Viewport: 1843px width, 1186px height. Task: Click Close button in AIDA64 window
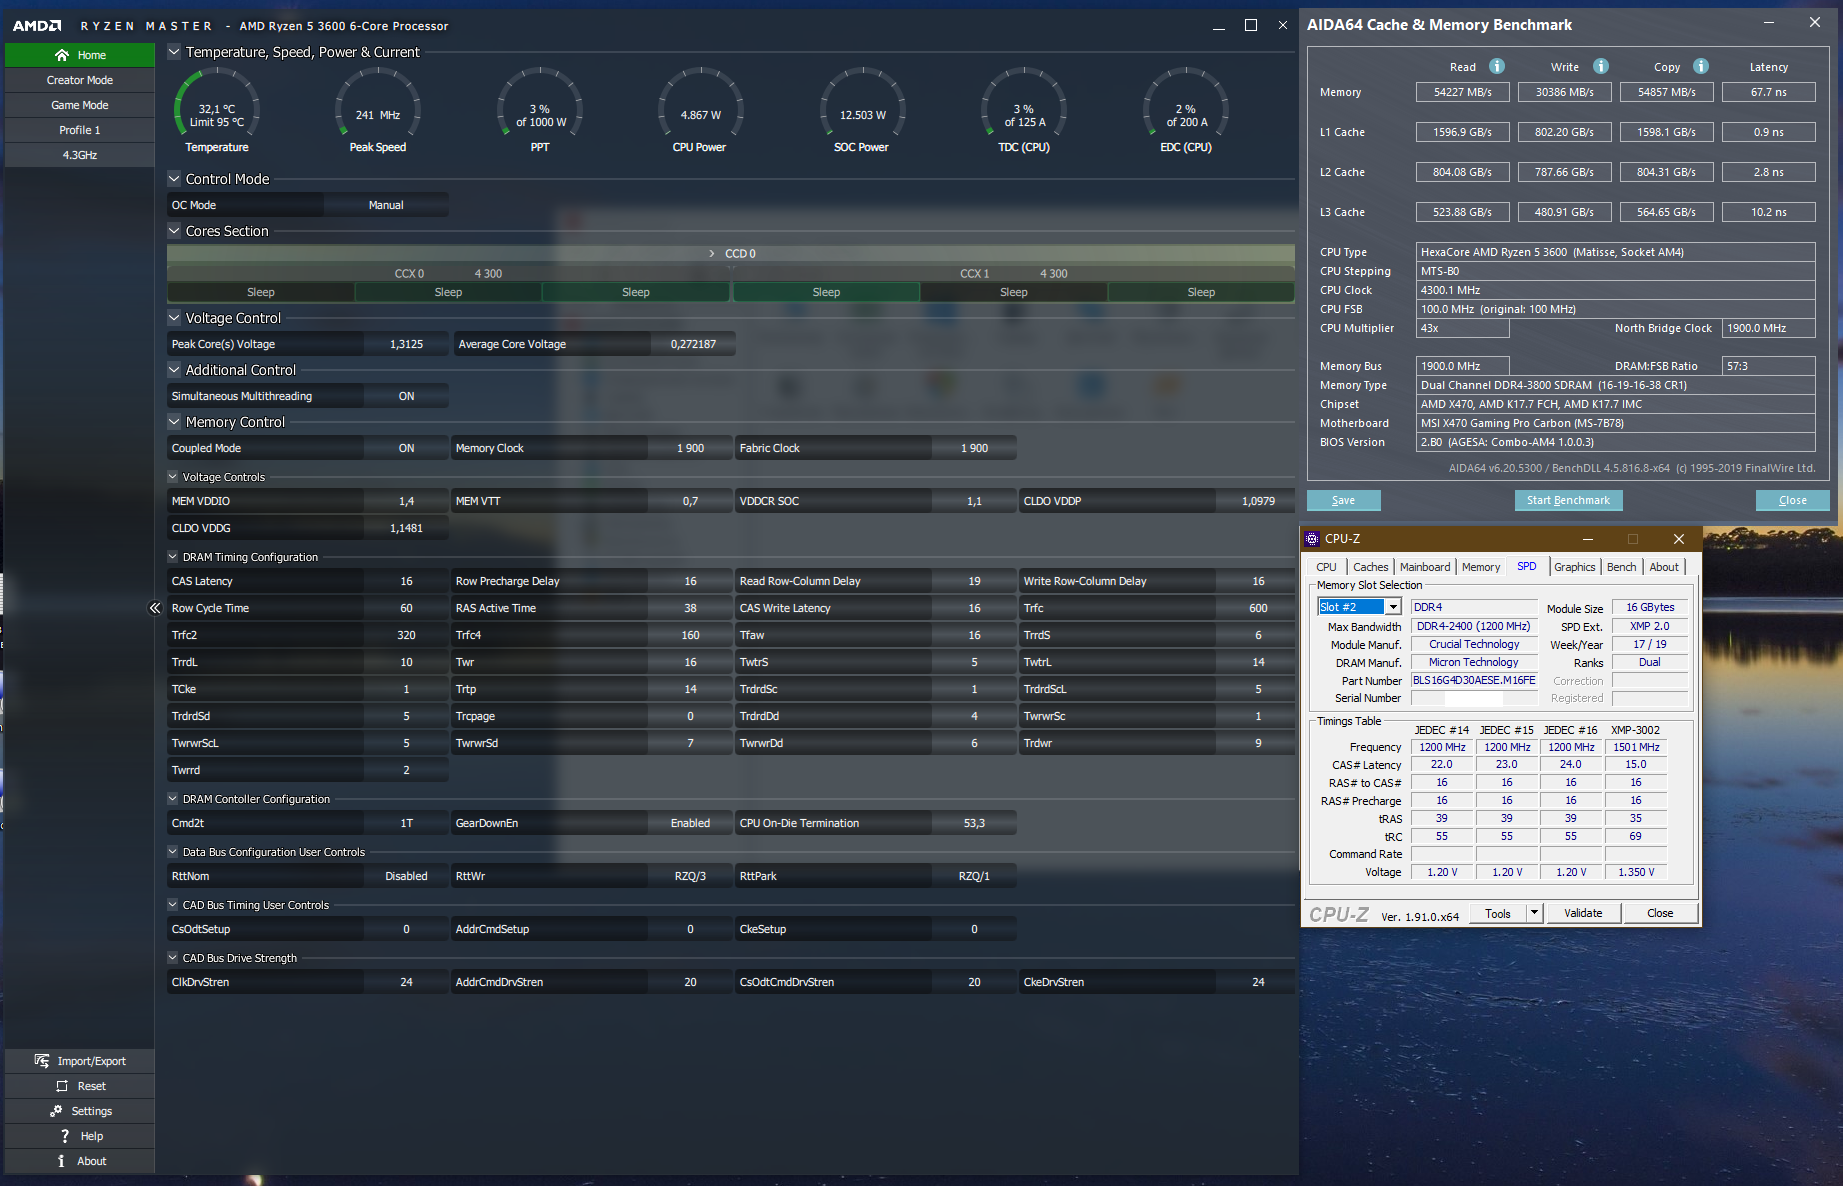[x=1792, y=500]
